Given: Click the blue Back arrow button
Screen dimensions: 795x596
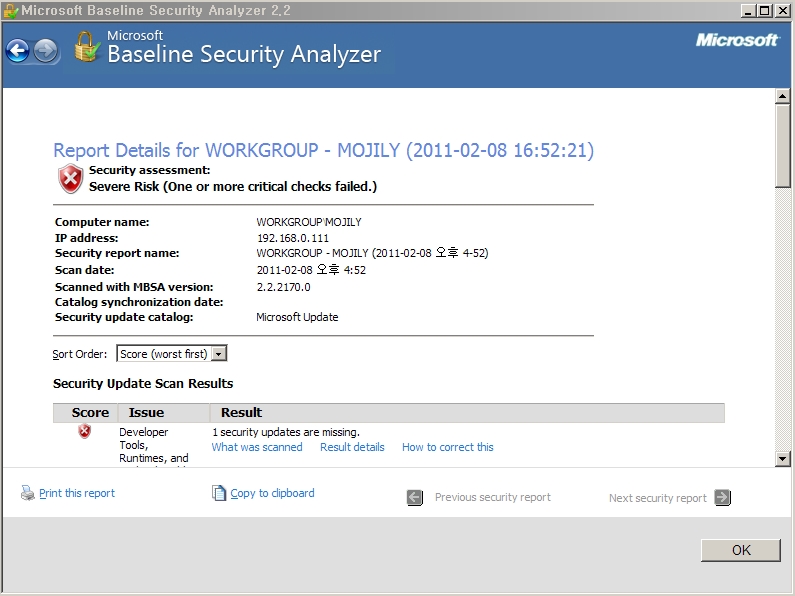Looking at the screenshot, I should 17,50.
